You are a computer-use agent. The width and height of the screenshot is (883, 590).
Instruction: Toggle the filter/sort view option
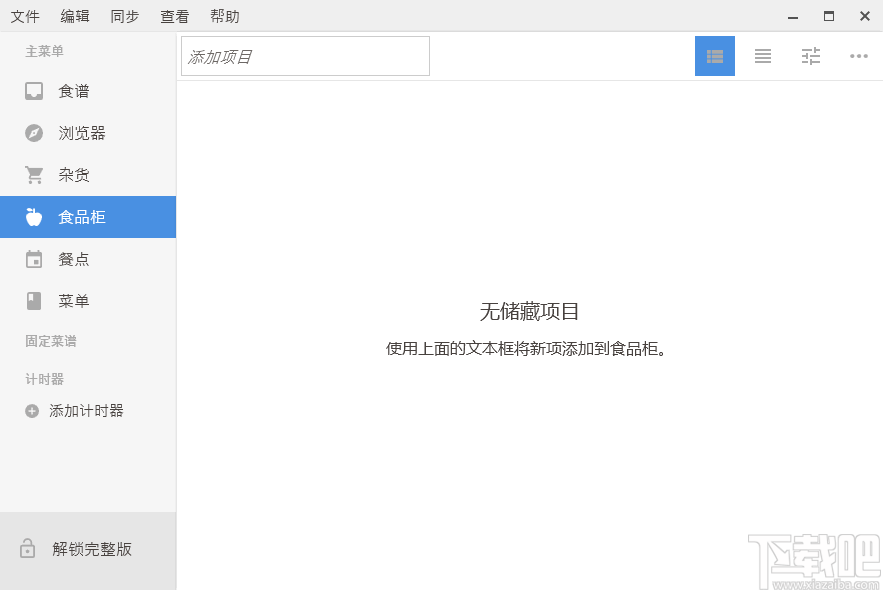point(810,56)
